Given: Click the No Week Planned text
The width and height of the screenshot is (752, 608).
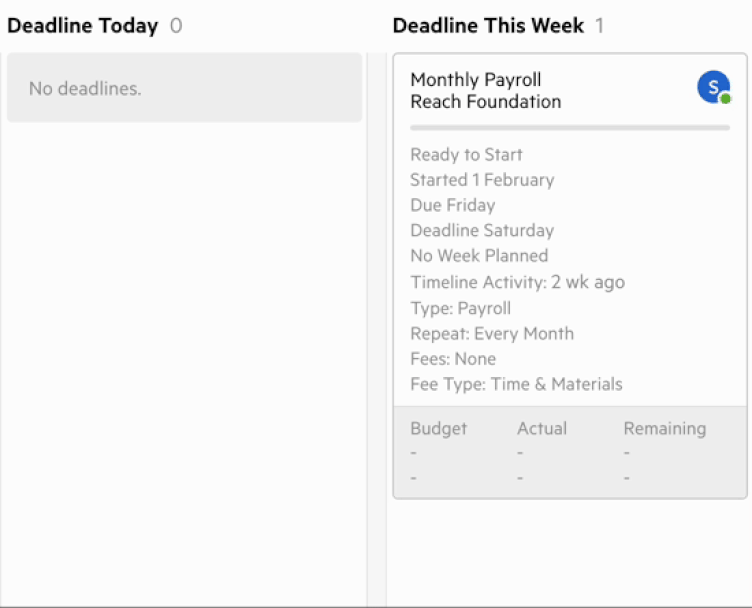Looking at the screenshot, I should 479,256.
